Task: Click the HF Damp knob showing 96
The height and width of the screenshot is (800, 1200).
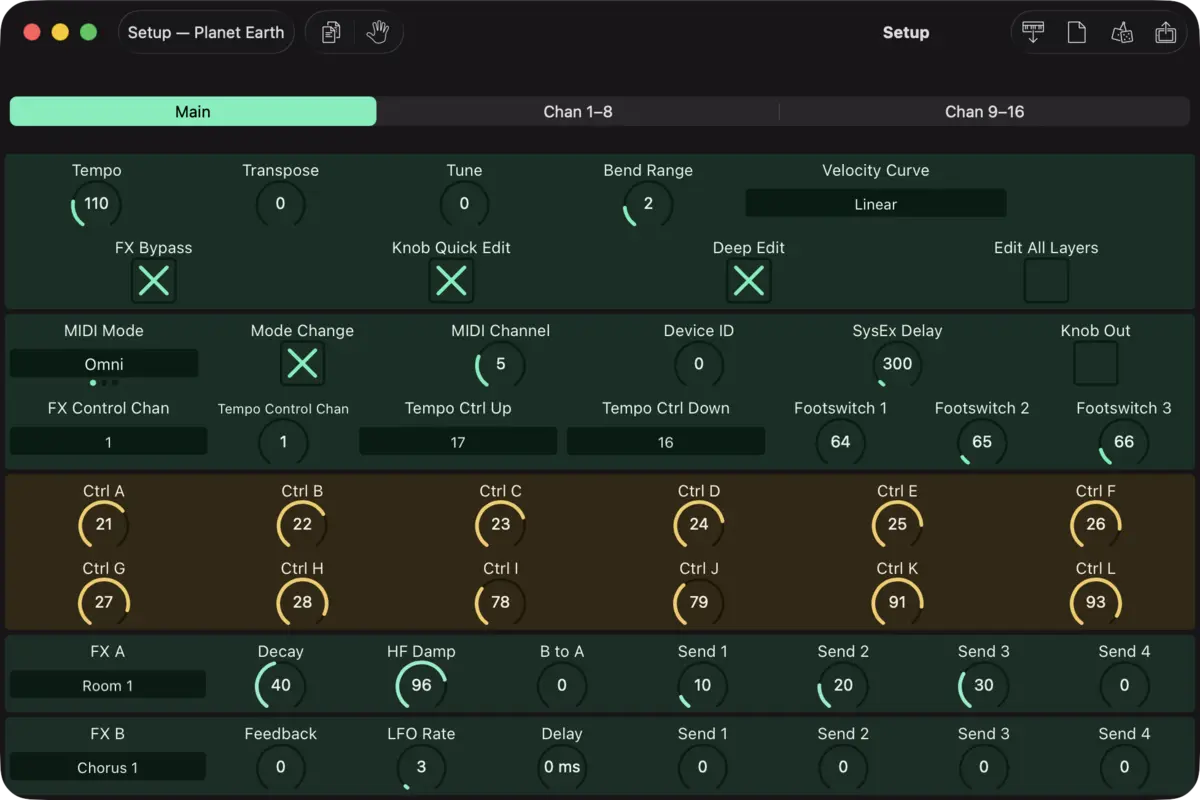Action: point(421,685)
